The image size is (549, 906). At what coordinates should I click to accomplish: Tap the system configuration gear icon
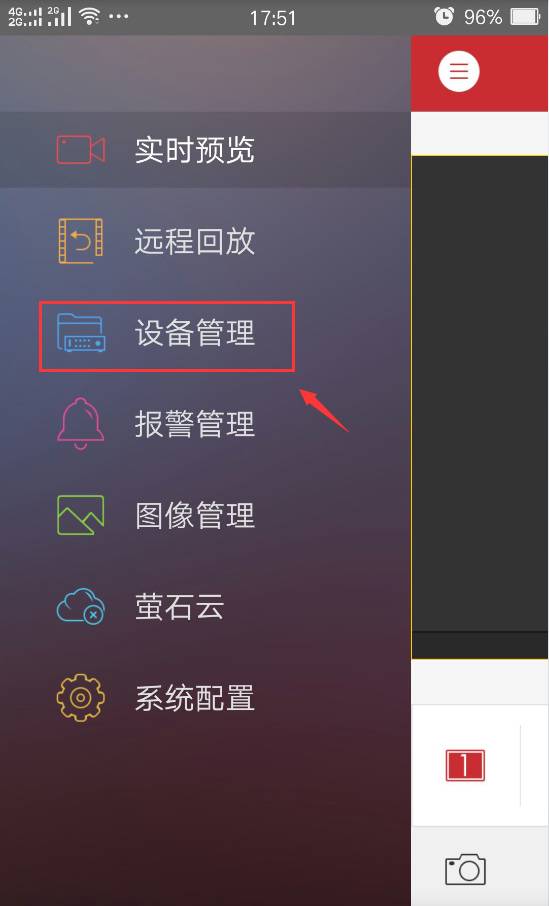click(x=80, y=697)
